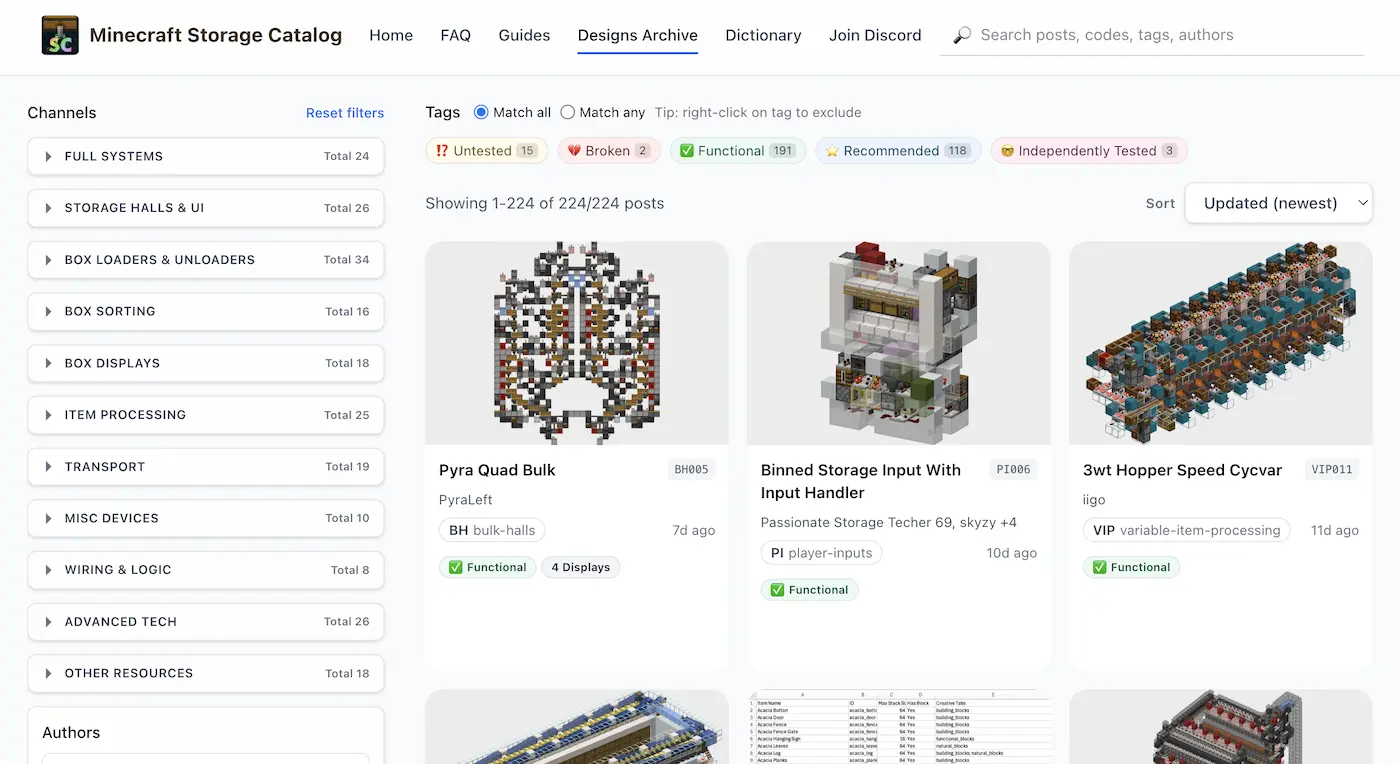The width and height of the screenshot is (1400, 764).
Task: Click the search magnifier icon
Action: (x=962, y=35)
